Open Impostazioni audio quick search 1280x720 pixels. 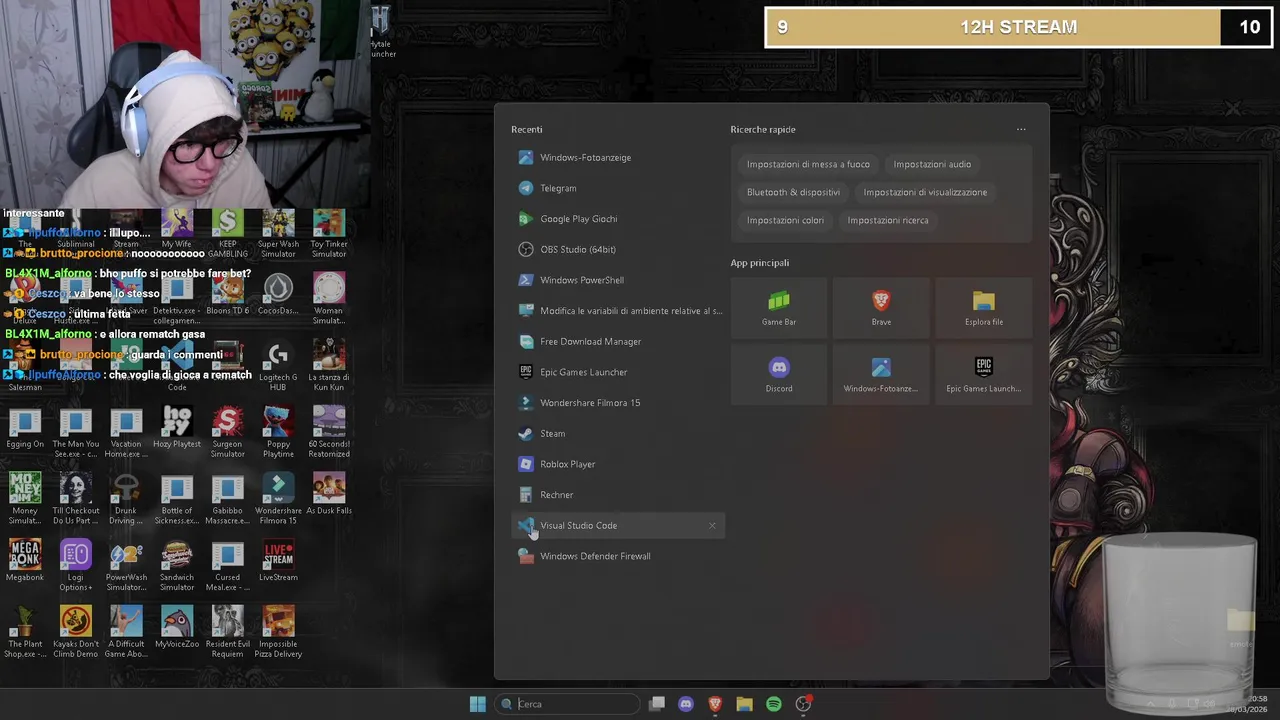(932, 164)
